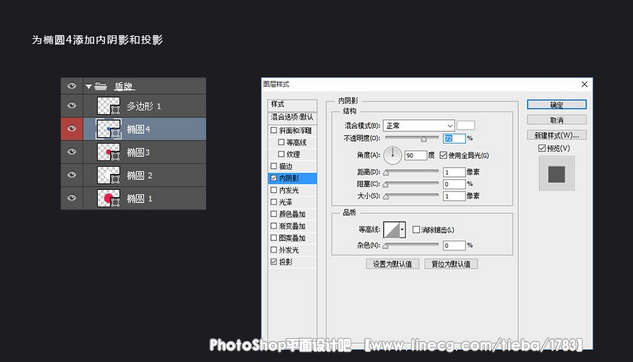Viewport: 633px width, 362px height.
Task: Click the 质感 group folder icon
Action: click(101, 86)
